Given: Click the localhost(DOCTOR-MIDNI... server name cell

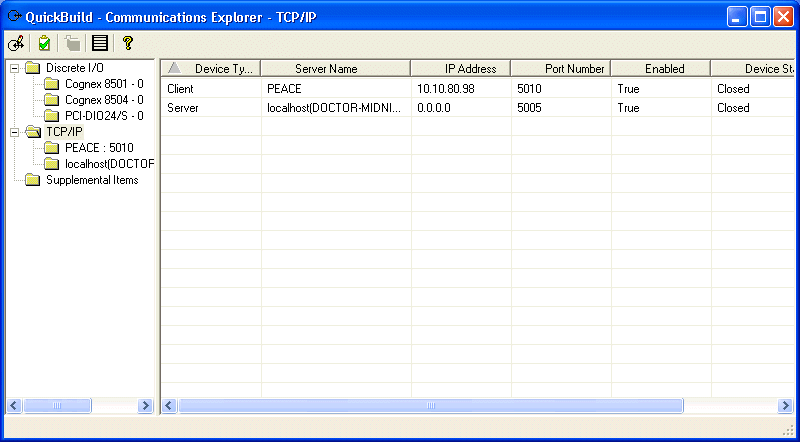Looking at the screenshot, I should coord(336,108).
